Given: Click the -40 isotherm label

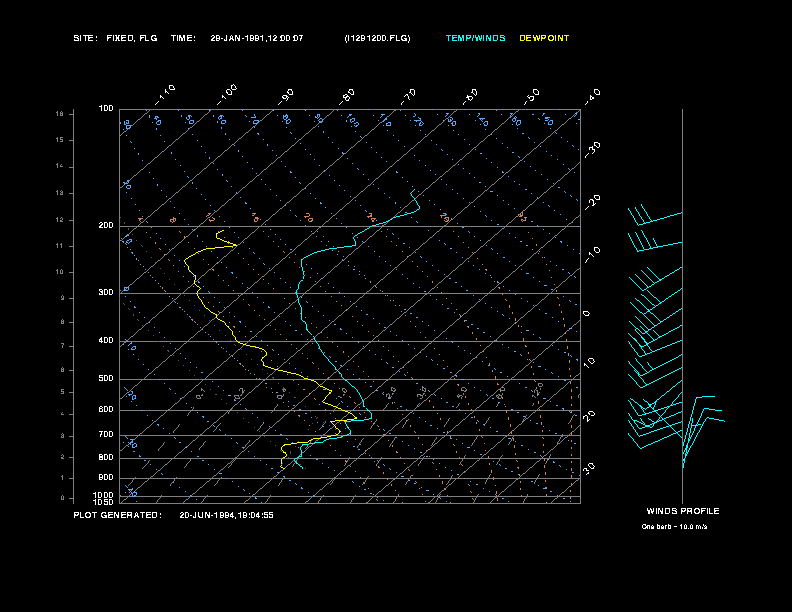Looking at the screenshot, I should [592, 96].
